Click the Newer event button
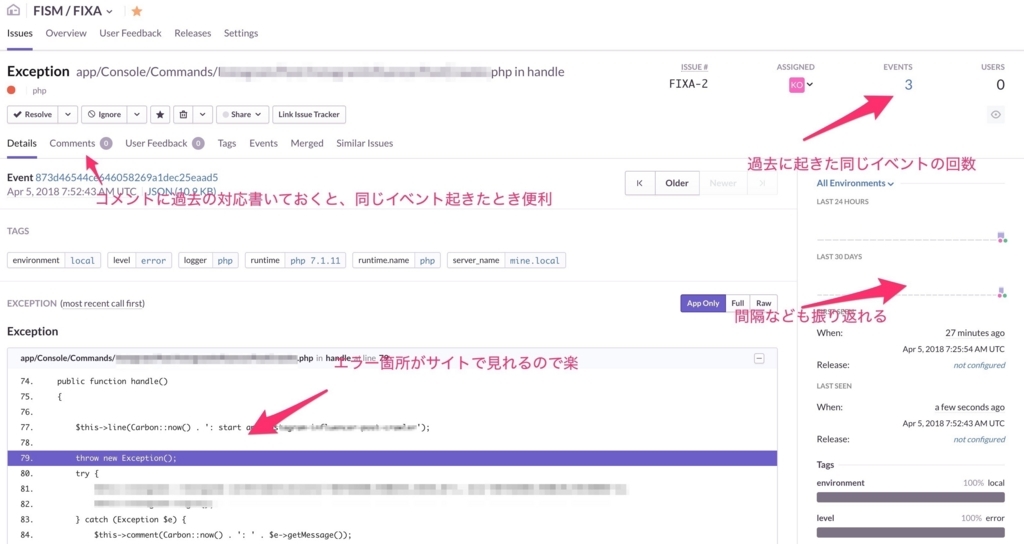1024x544 pixels. (x=722, y=183)
